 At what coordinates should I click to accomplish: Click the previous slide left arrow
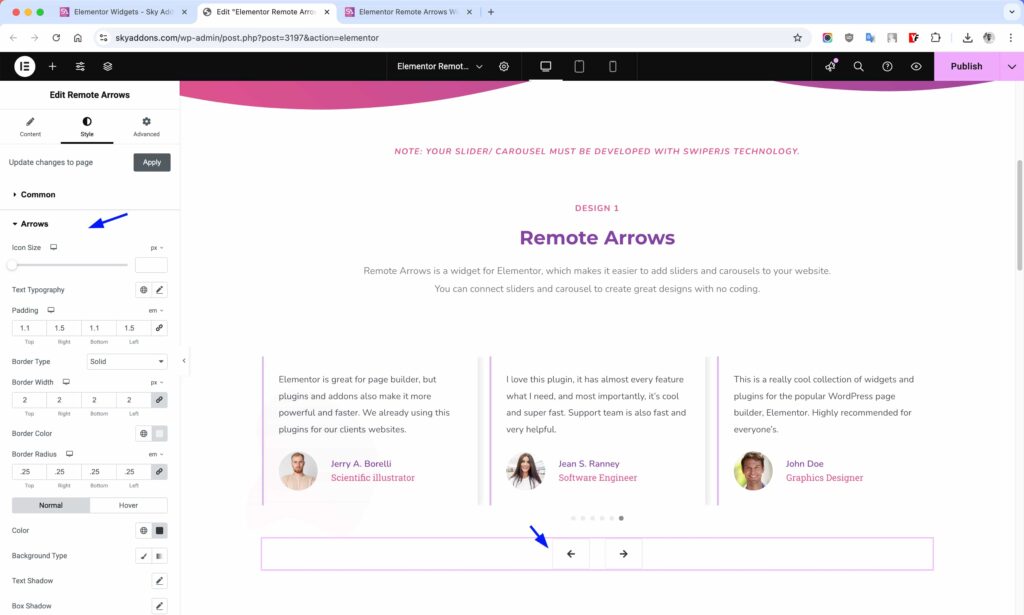pos(571,554)
